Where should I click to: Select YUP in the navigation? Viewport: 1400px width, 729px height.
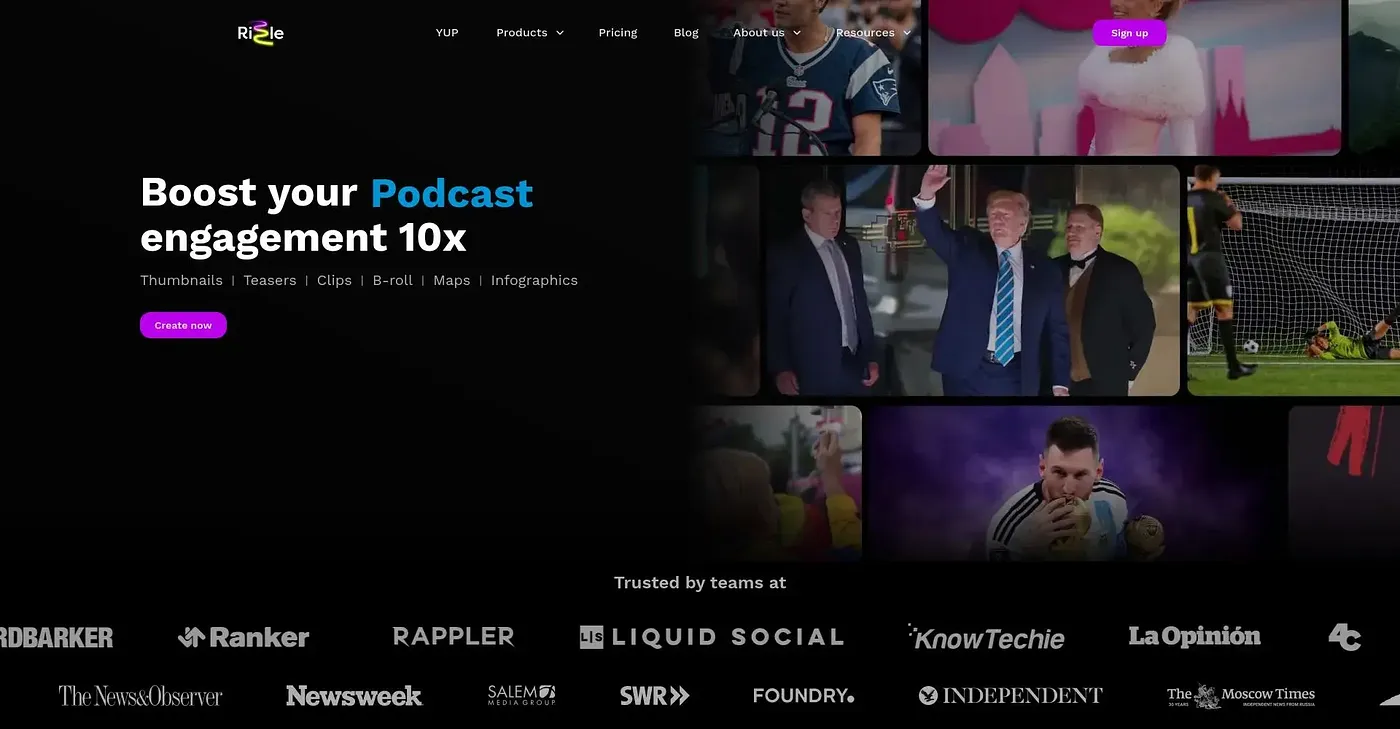[447, 33]
